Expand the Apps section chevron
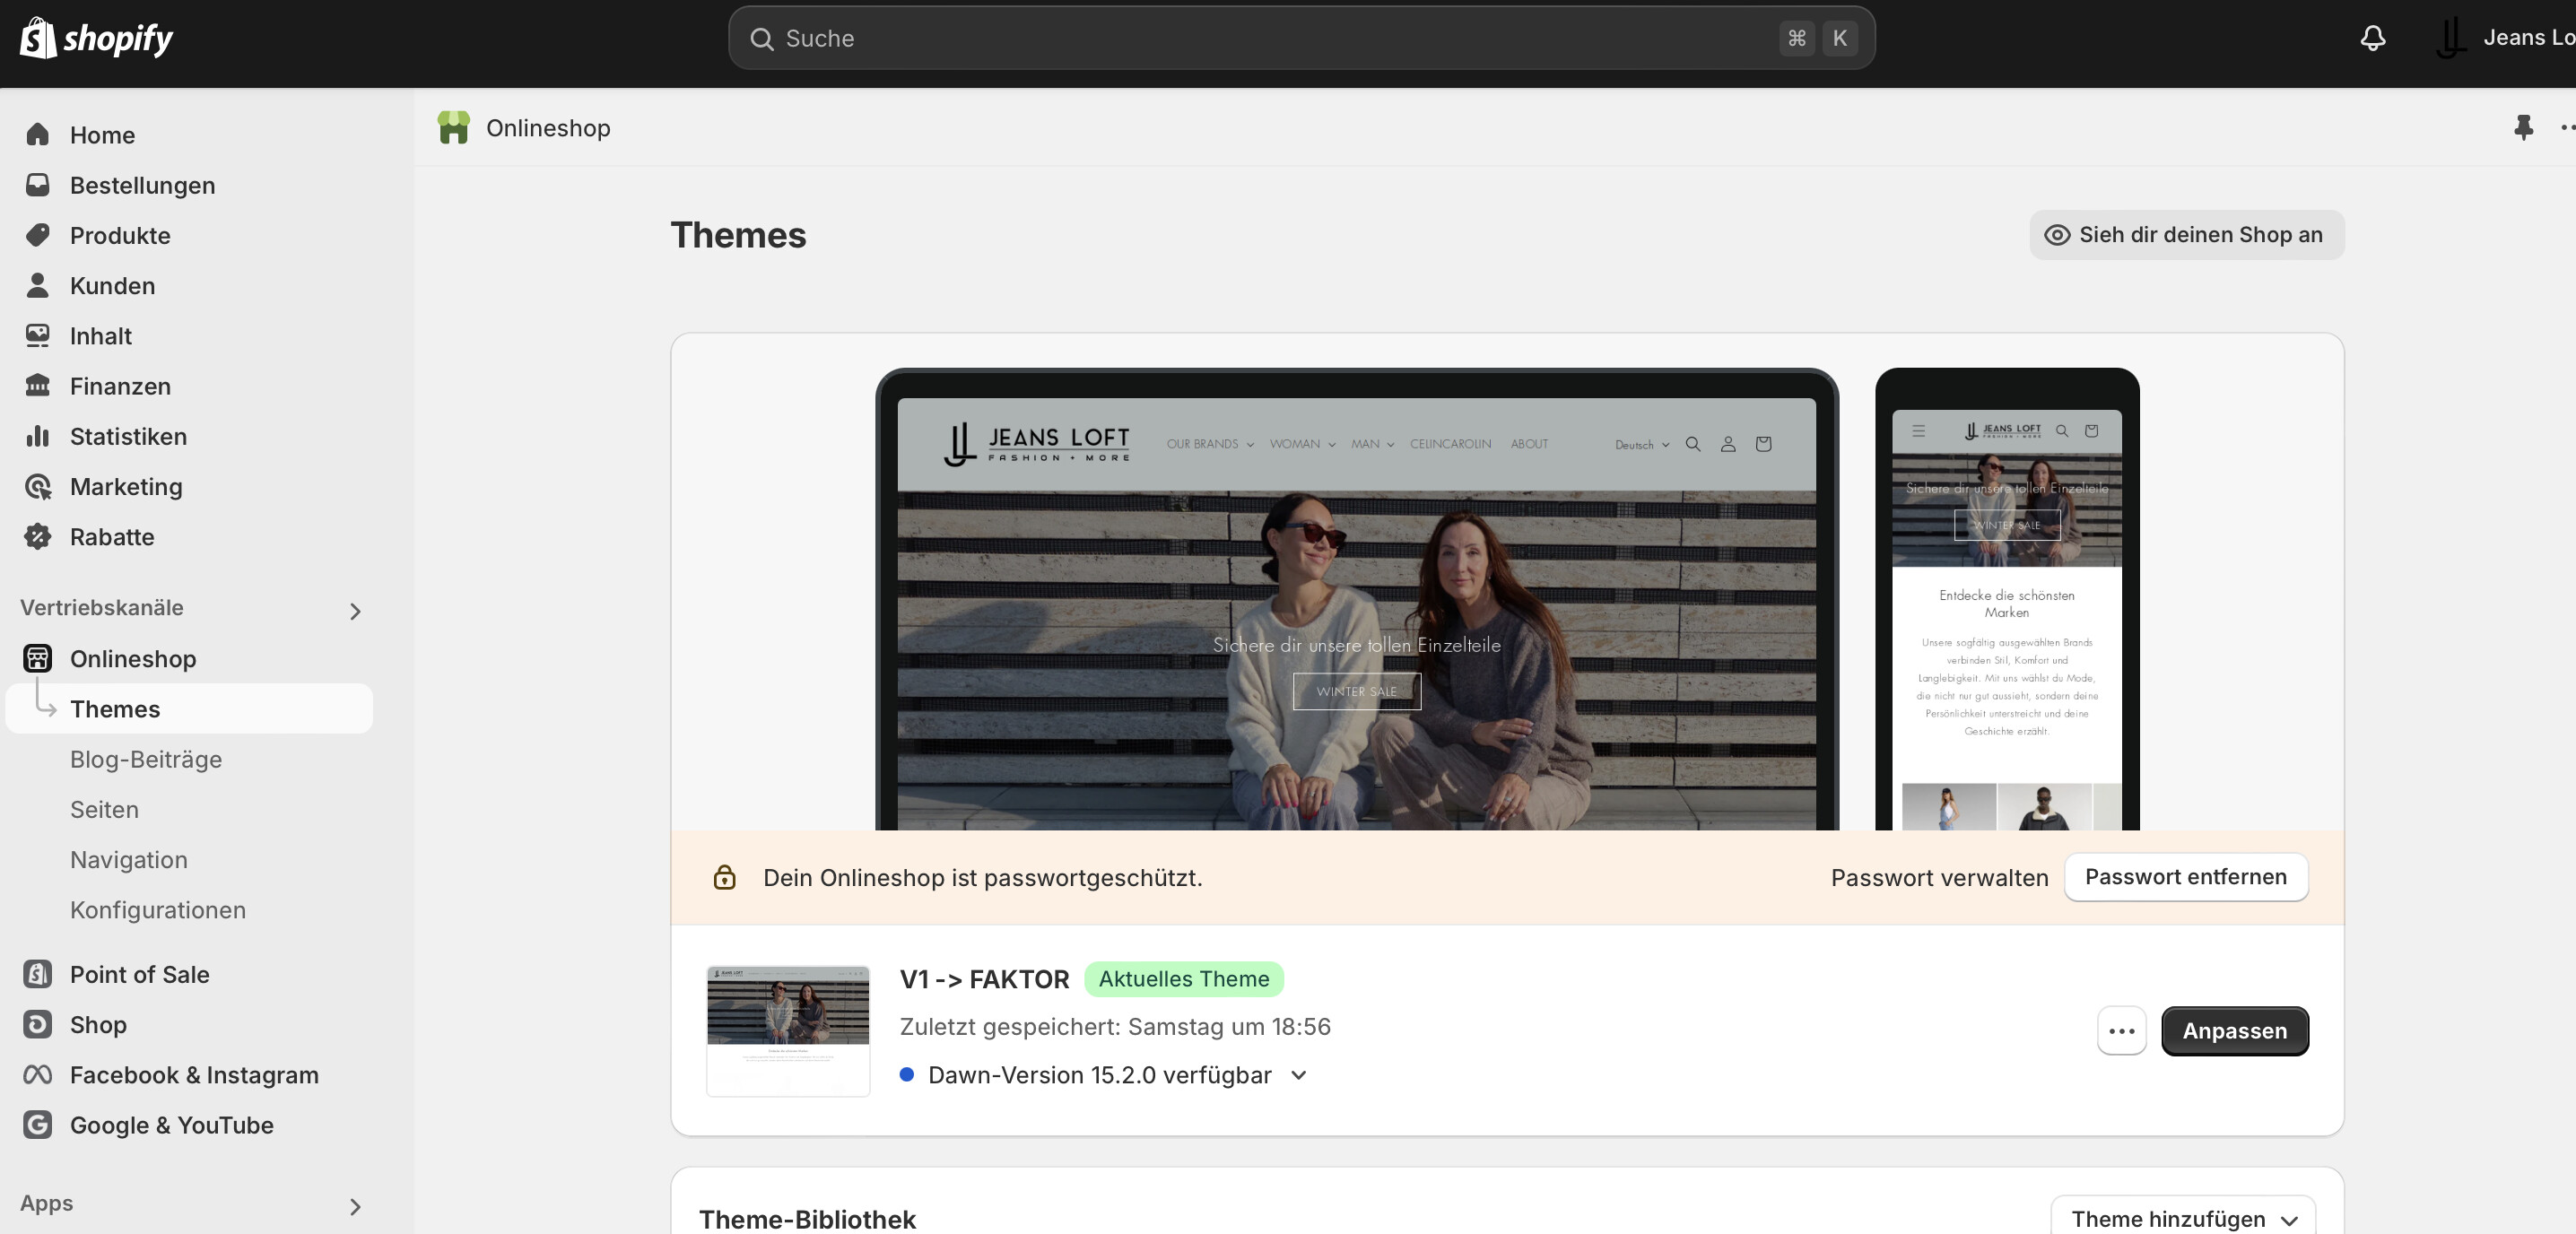2576x1234 pixels. [x=355, y=1207]
